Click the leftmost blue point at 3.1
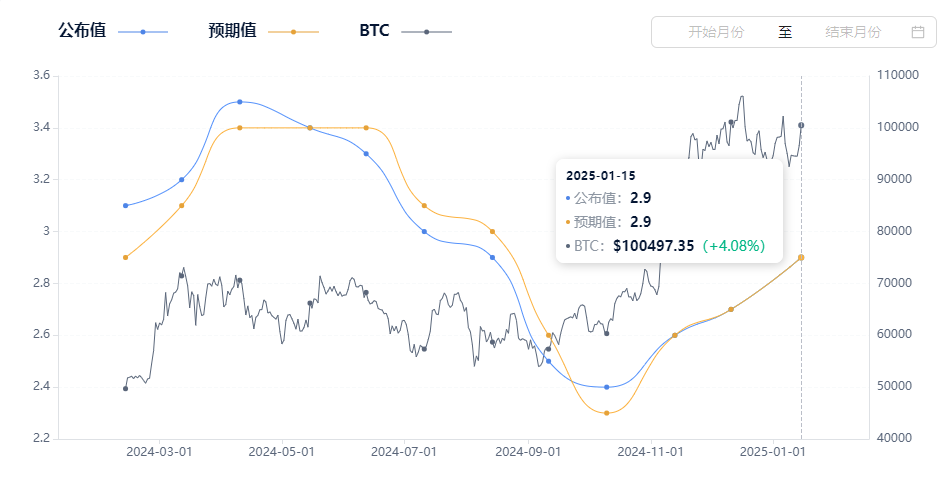 coord(125,206)
